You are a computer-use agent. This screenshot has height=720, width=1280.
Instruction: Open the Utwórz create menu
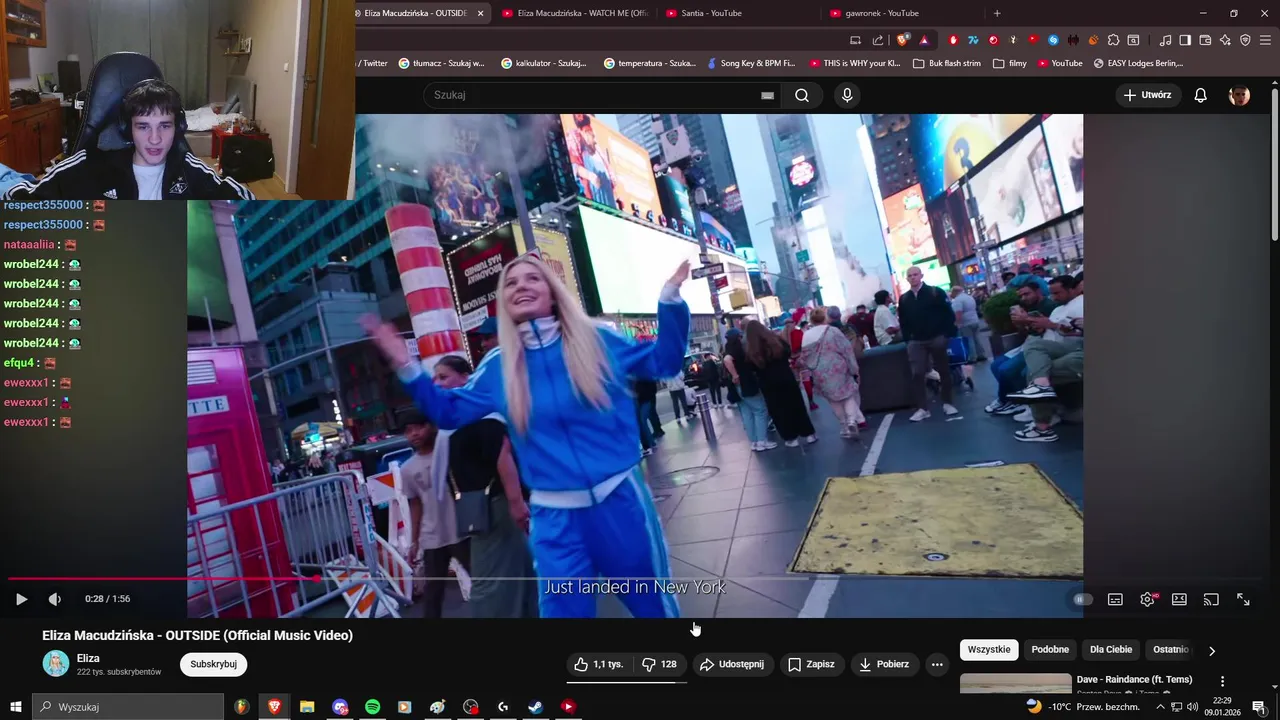[1148, 95]
